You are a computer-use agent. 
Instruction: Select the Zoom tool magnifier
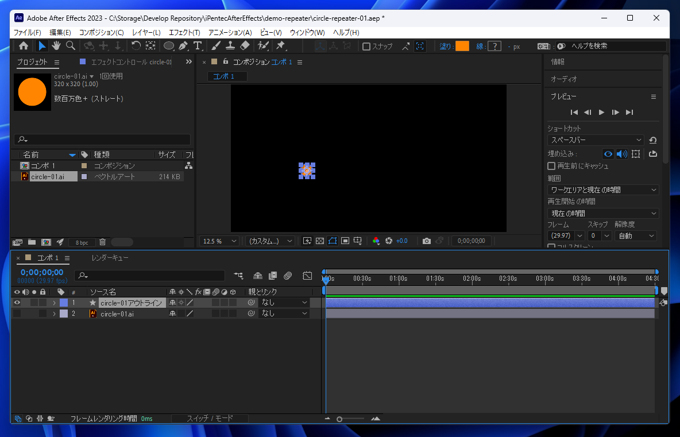point(70,46)
